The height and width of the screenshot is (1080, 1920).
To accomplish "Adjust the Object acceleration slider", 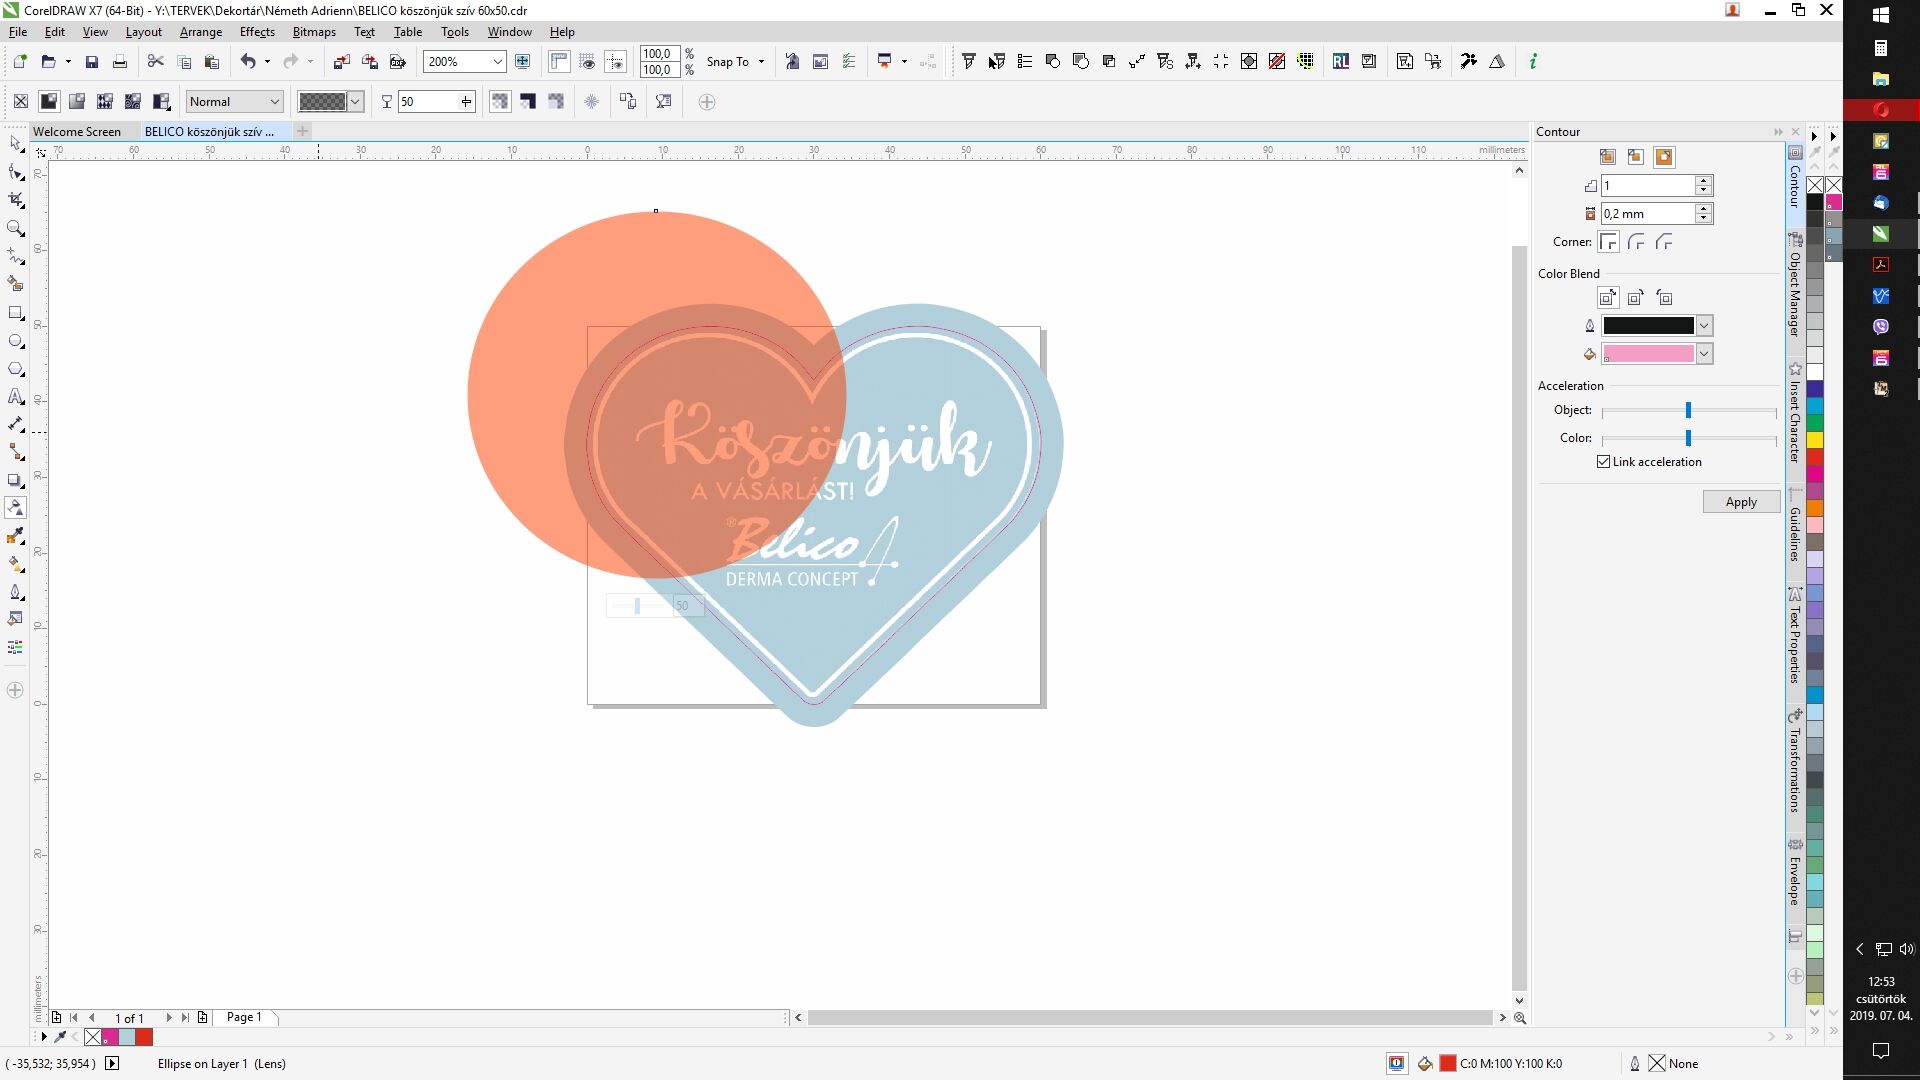I will tap(1688, 410).
